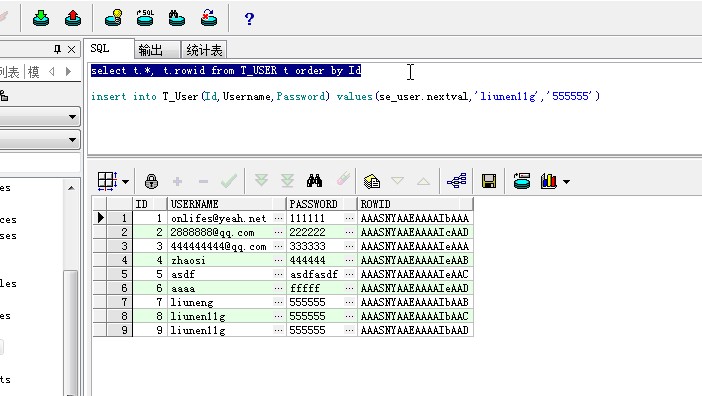
Task: Click the Fetch next page icon
Action: tap(261, 181)
